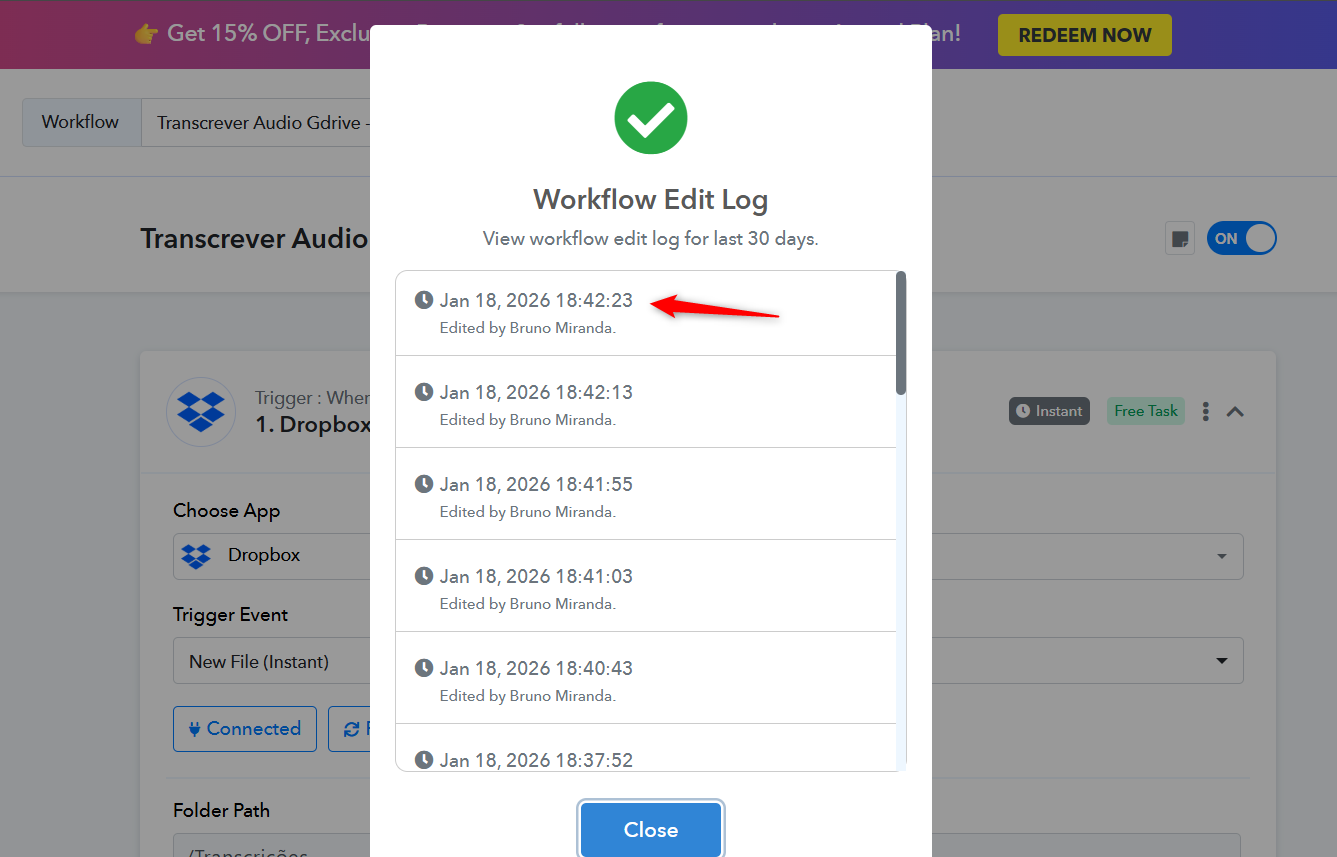Click the Connected button
The image size is (1337, 857).
[x=244, y=729]
